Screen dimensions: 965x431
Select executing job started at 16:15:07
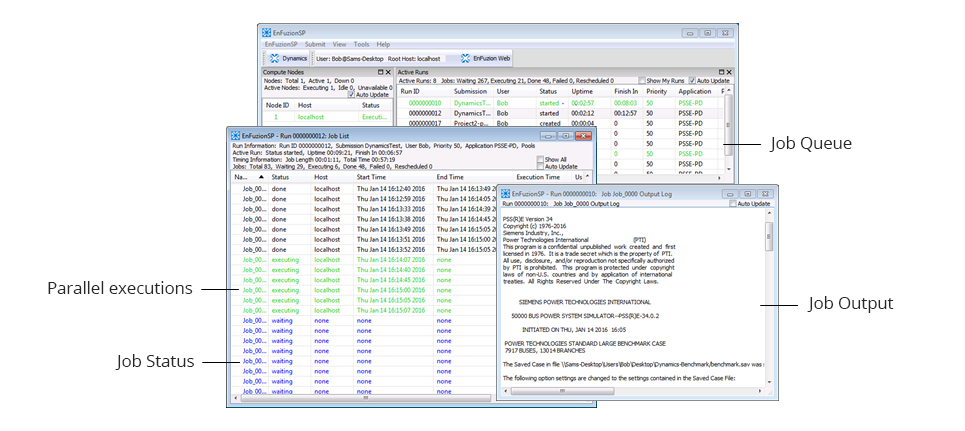pos(364,310)
